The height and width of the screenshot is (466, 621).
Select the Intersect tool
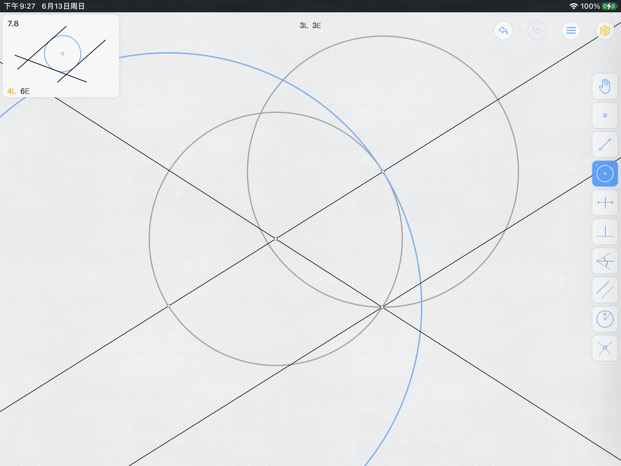pos(605,348)
